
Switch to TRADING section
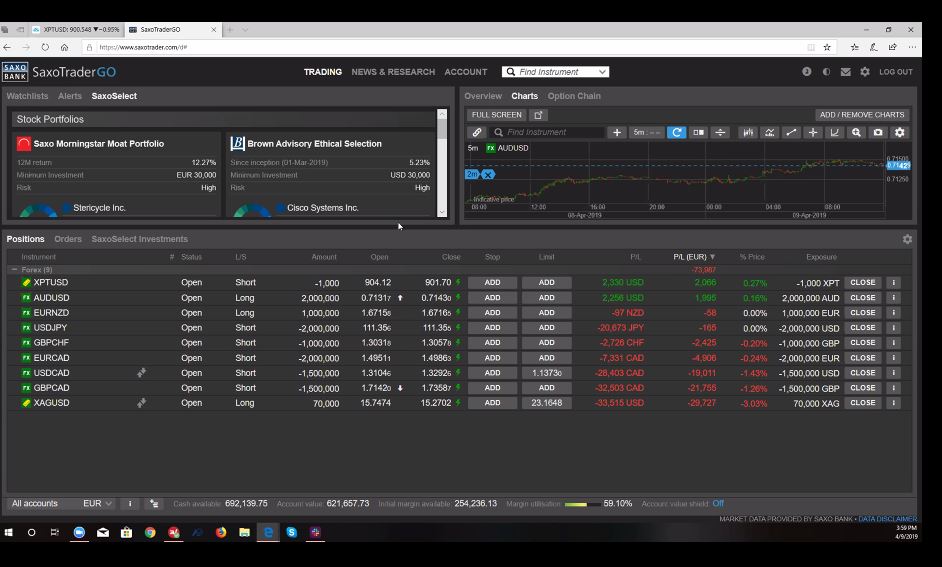pyautogui.click(x=323, y=71)
